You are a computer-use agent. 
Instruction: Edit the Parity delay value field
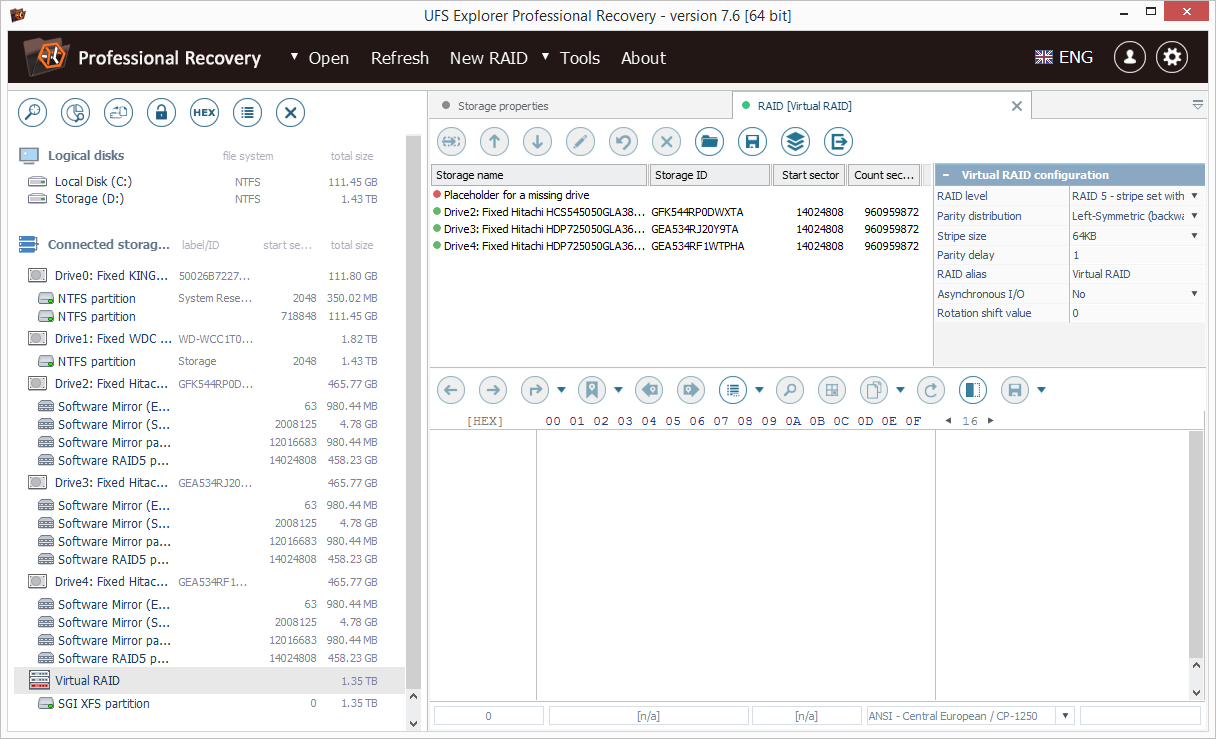point(1136,255)
